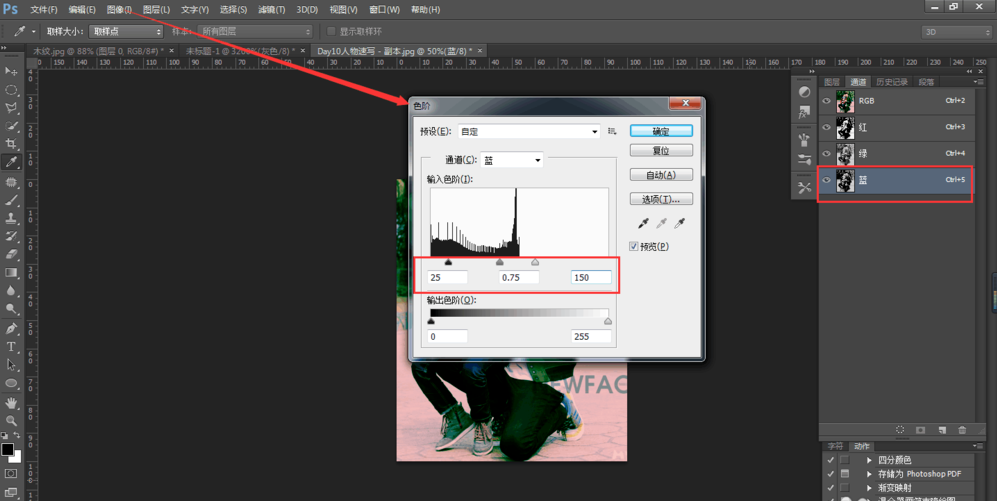Open the 取样大小 dropdown
The height and width of the screenshot is (501, 997).
(126, 31)
